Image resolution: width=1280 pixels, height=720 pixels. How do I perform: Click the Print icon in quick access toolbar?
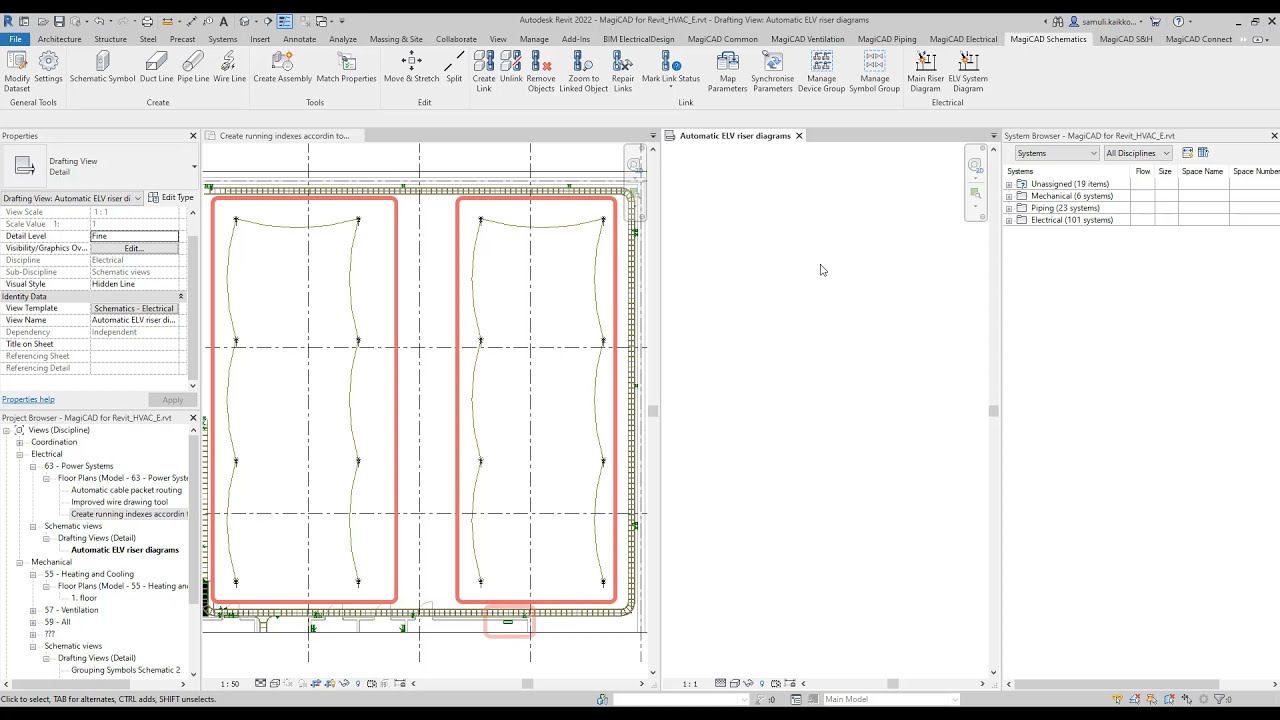click(x=147, y=21)
